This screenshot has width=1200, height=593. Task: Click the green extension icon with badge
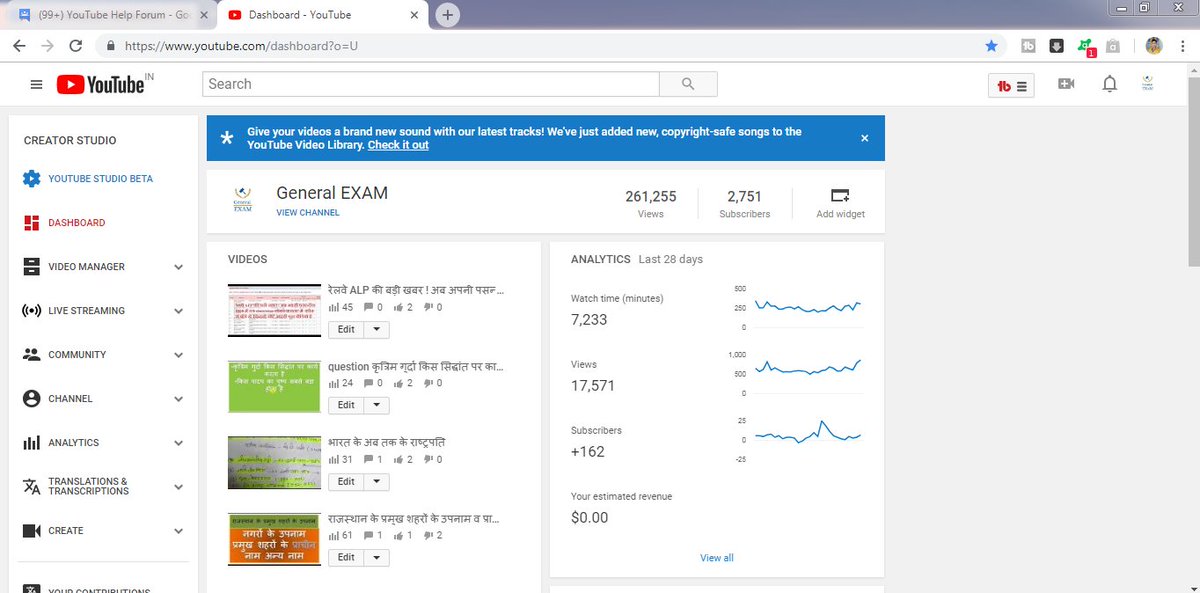click(x=1086, y=47)
